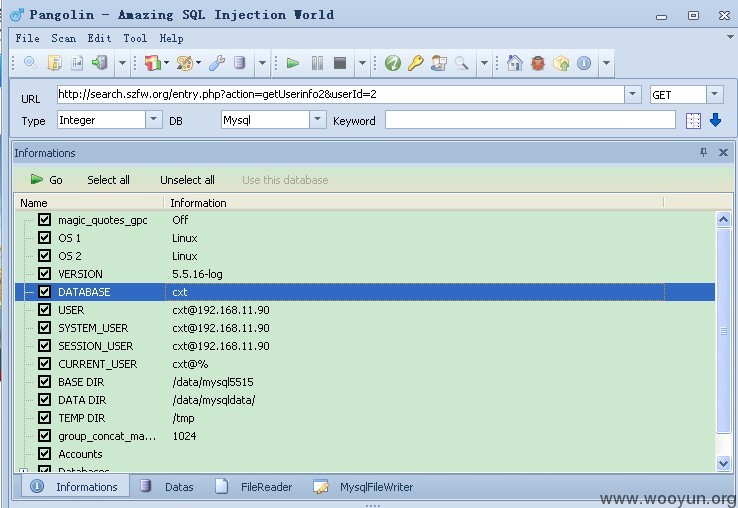Toggle the CURRENT_USER checkbox

tap(44, 363)
